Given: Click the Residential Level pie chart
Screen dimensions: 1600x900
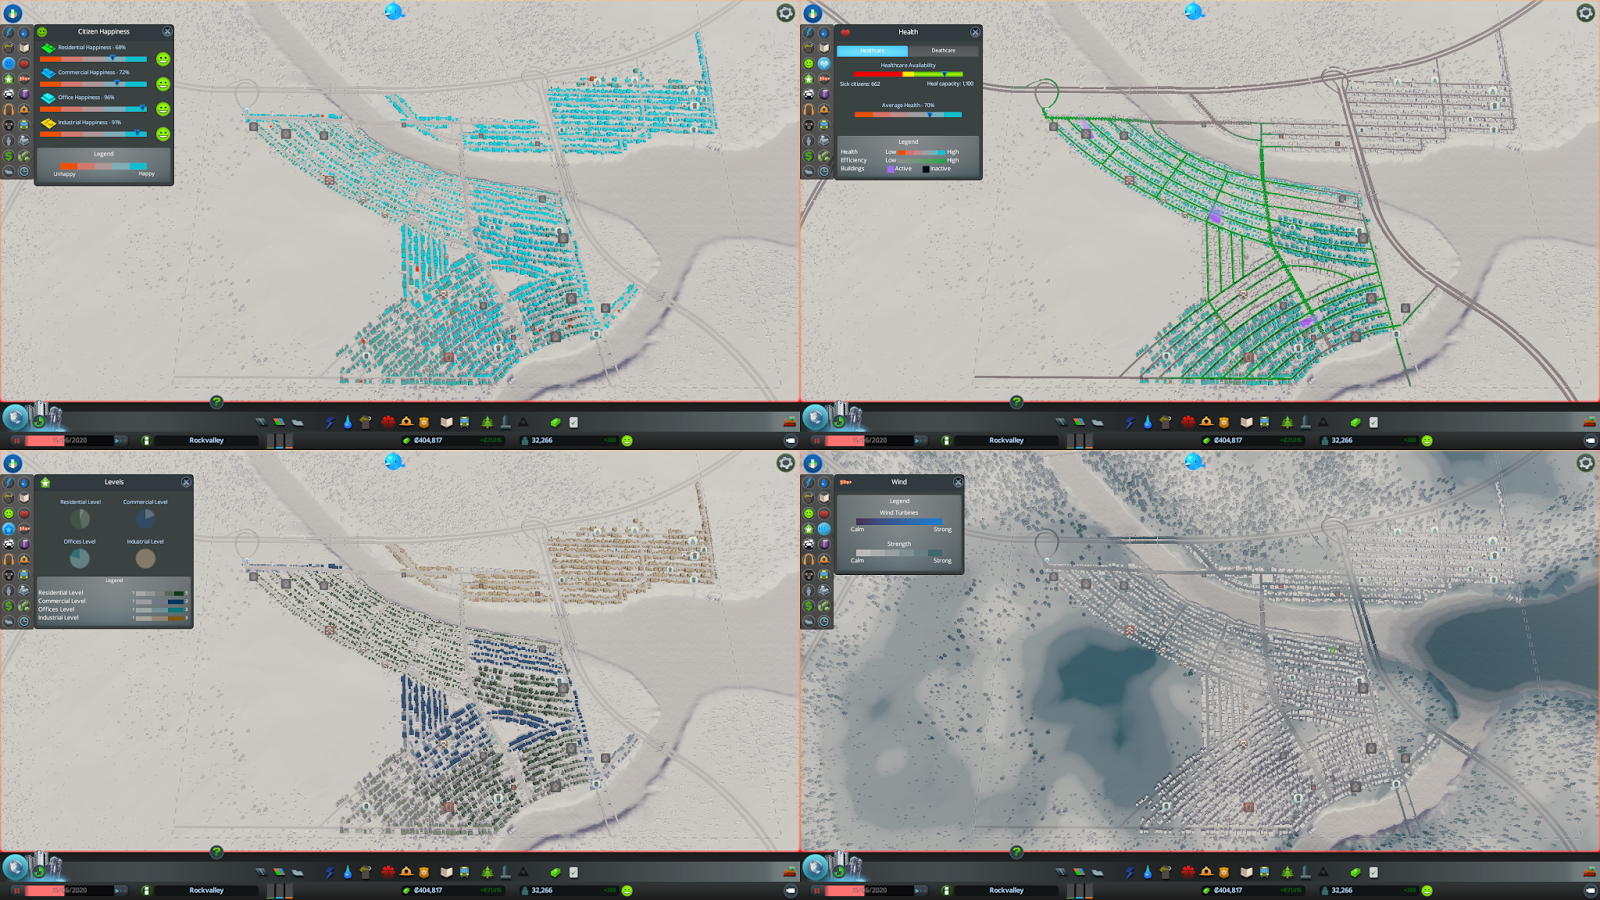Looking at the screenshot, I should tap(80, 518).
